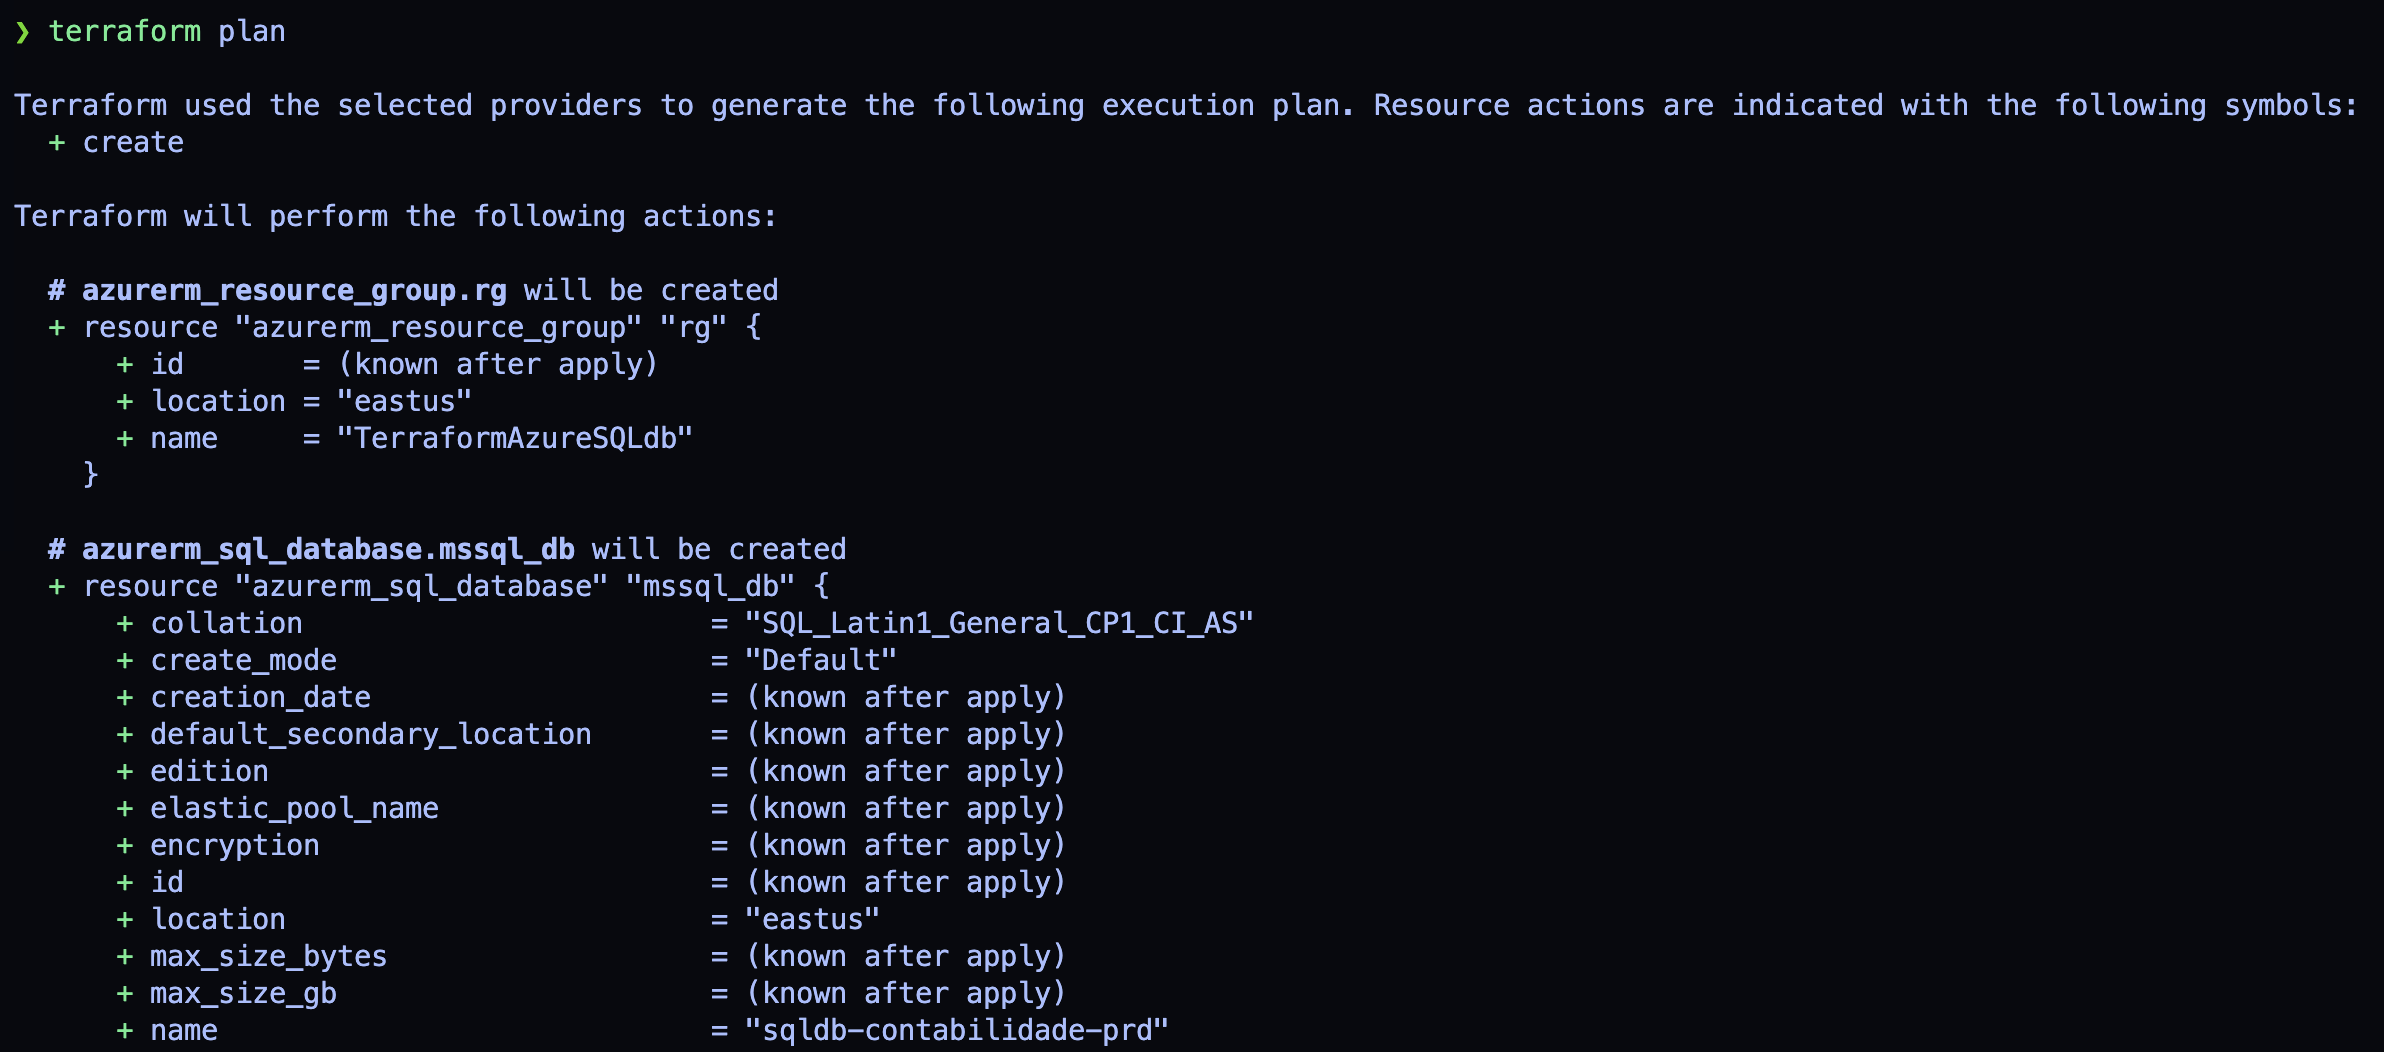Image resolution: width=2384 pixels, height=1052 pixels.
Task: Click the bold azurerm_resource_group.rg heading
Action: point(294,291)
